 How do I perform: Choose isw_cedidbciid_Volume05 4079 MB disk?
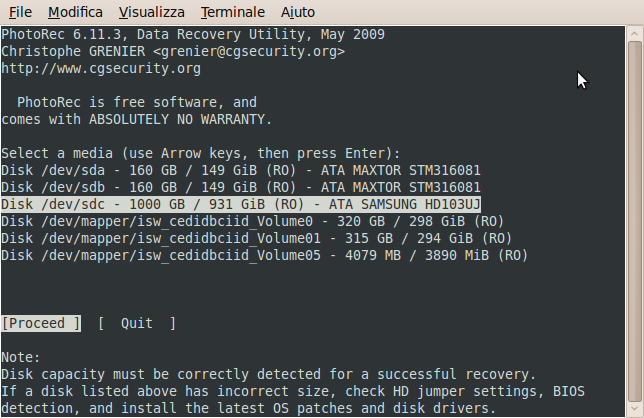(x=264, y=256)
